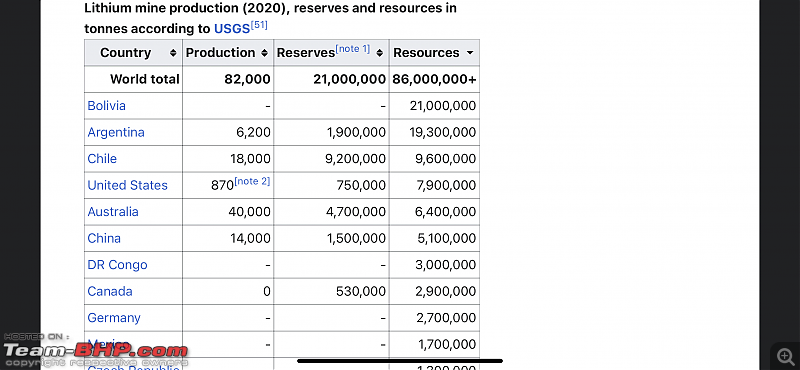Toggle Resources column sort arrow
Screen dimensions: 800x370
[x=470, y=53]
